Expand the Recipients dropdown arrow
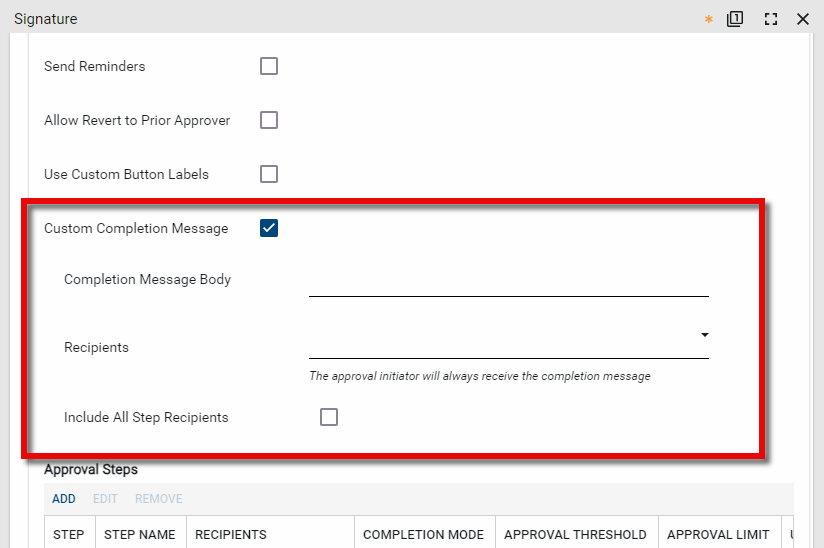Viewport: 824px width, 548px height. [704, 335]
